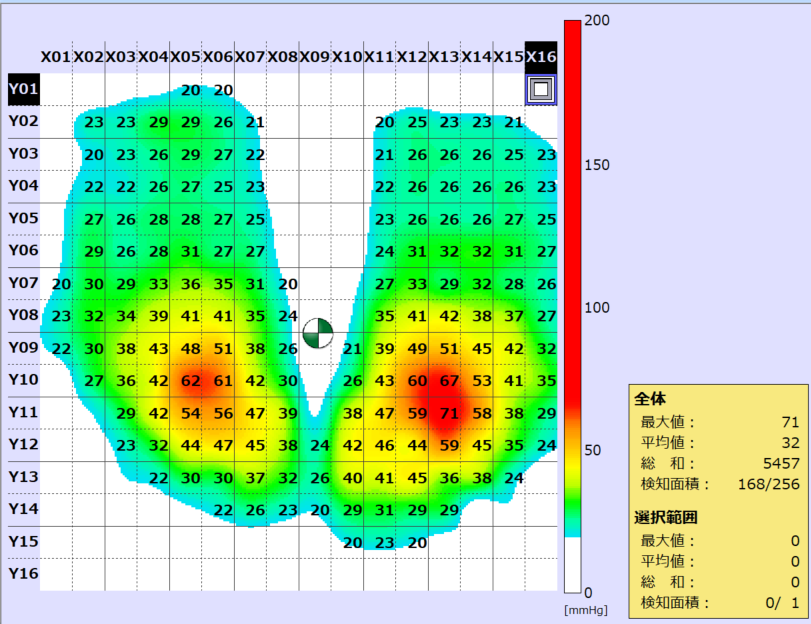Click the peak pressure cell 71 in the grid
Screen dimensions: 811x624
click(x=449, y=413)
